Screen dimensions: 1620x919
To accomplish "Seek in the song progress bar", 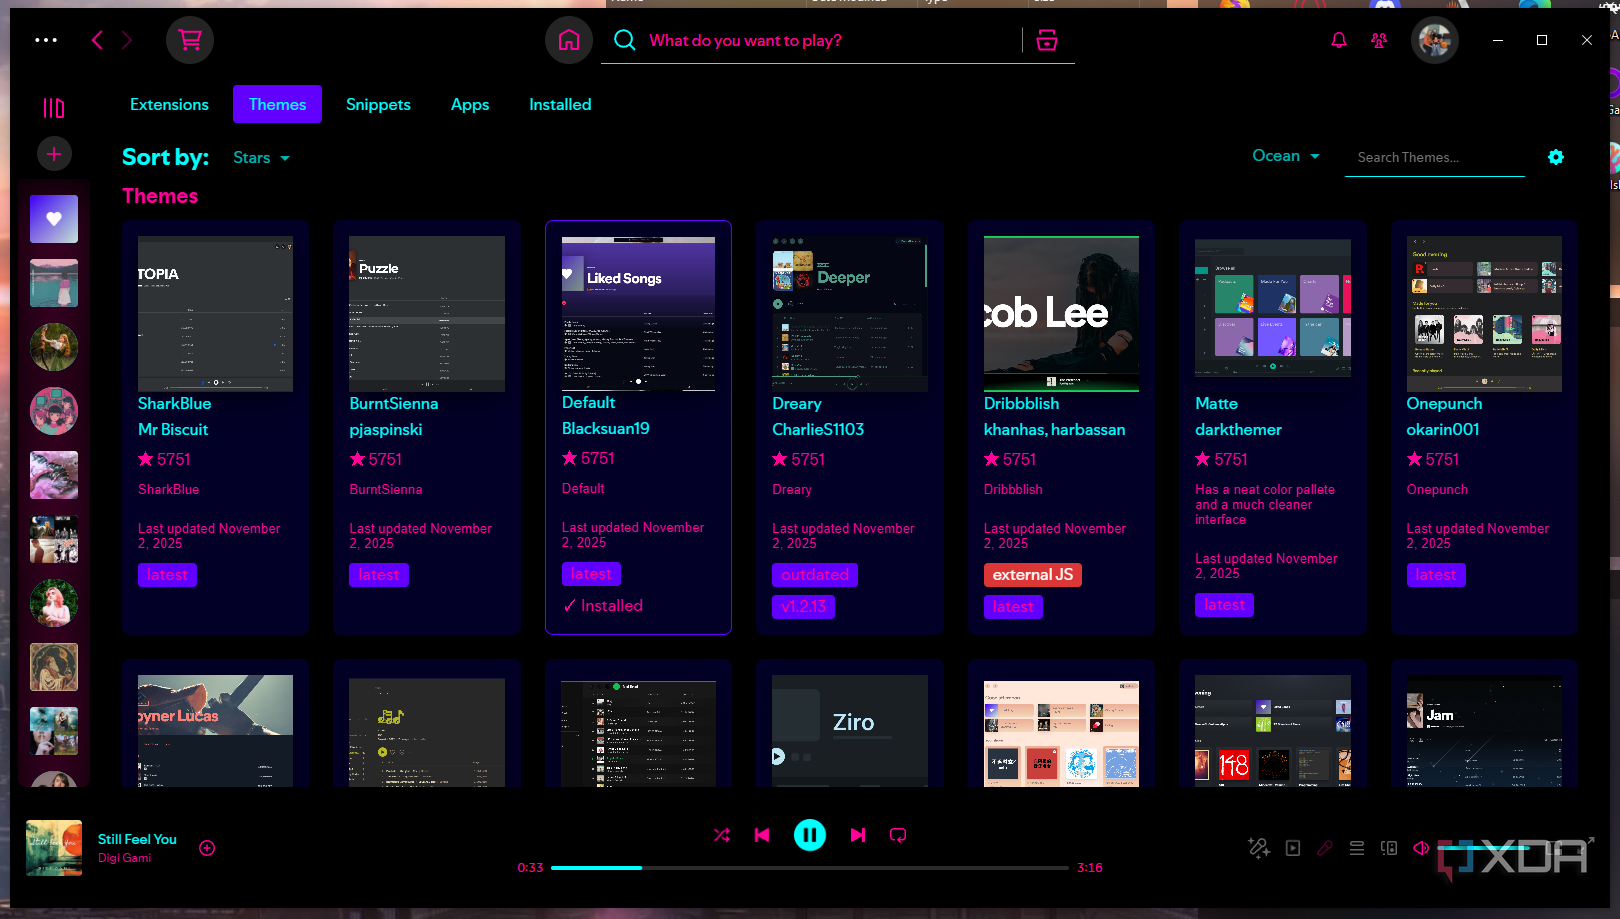I will [810, 868].
